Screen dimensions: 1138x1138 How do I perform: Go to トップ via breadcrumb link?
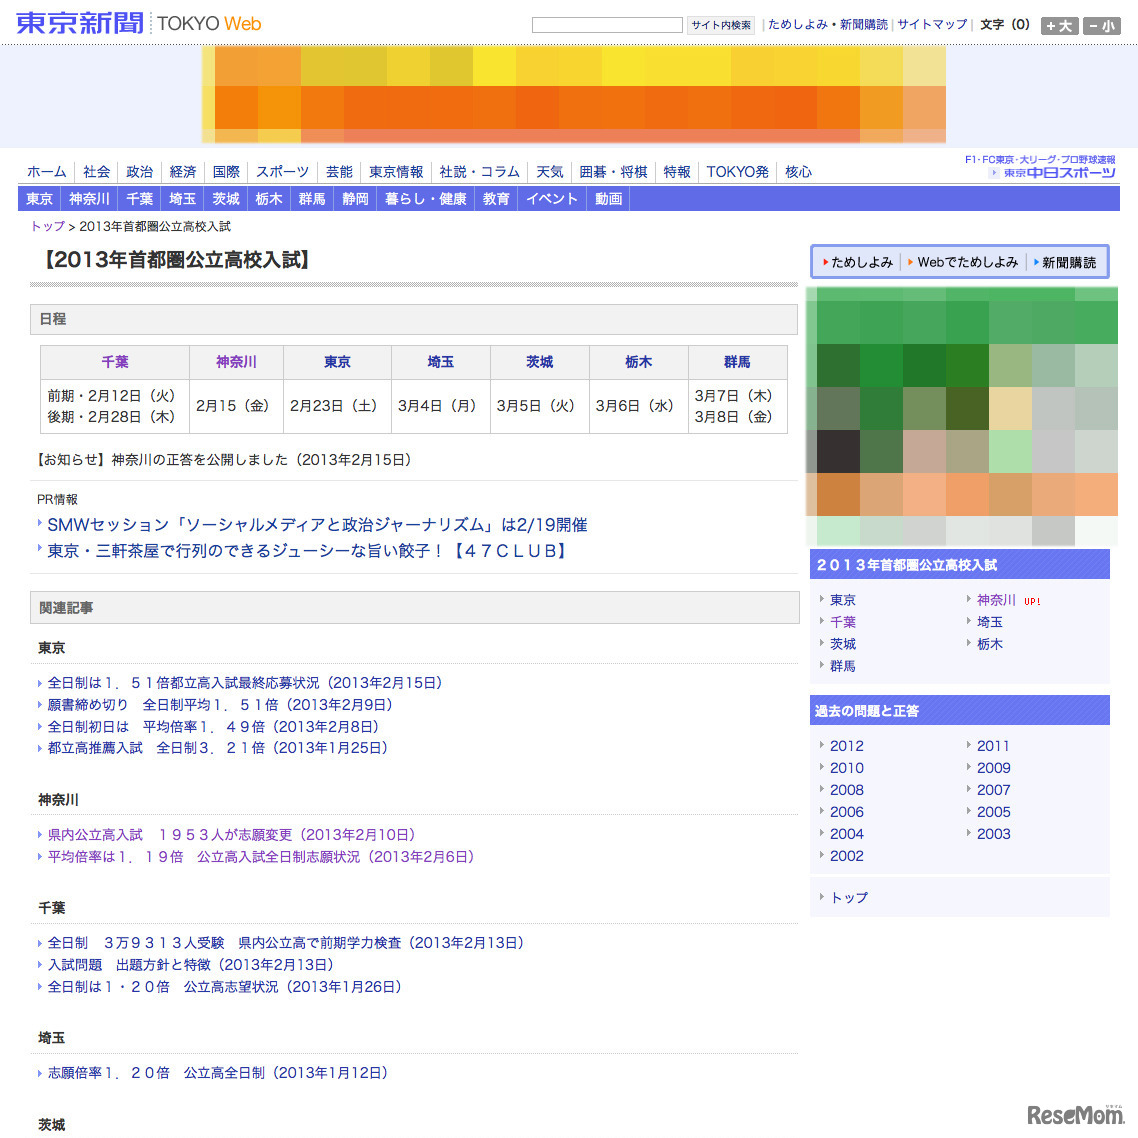click(x=47, y=226)
